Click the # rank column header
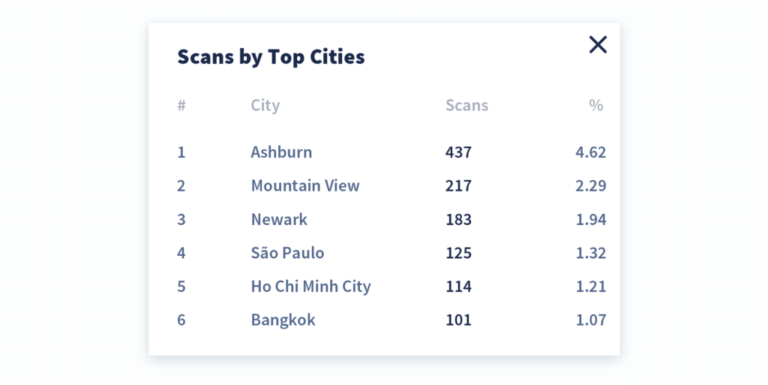Screen dimensions: 768x385 [181, 105]
